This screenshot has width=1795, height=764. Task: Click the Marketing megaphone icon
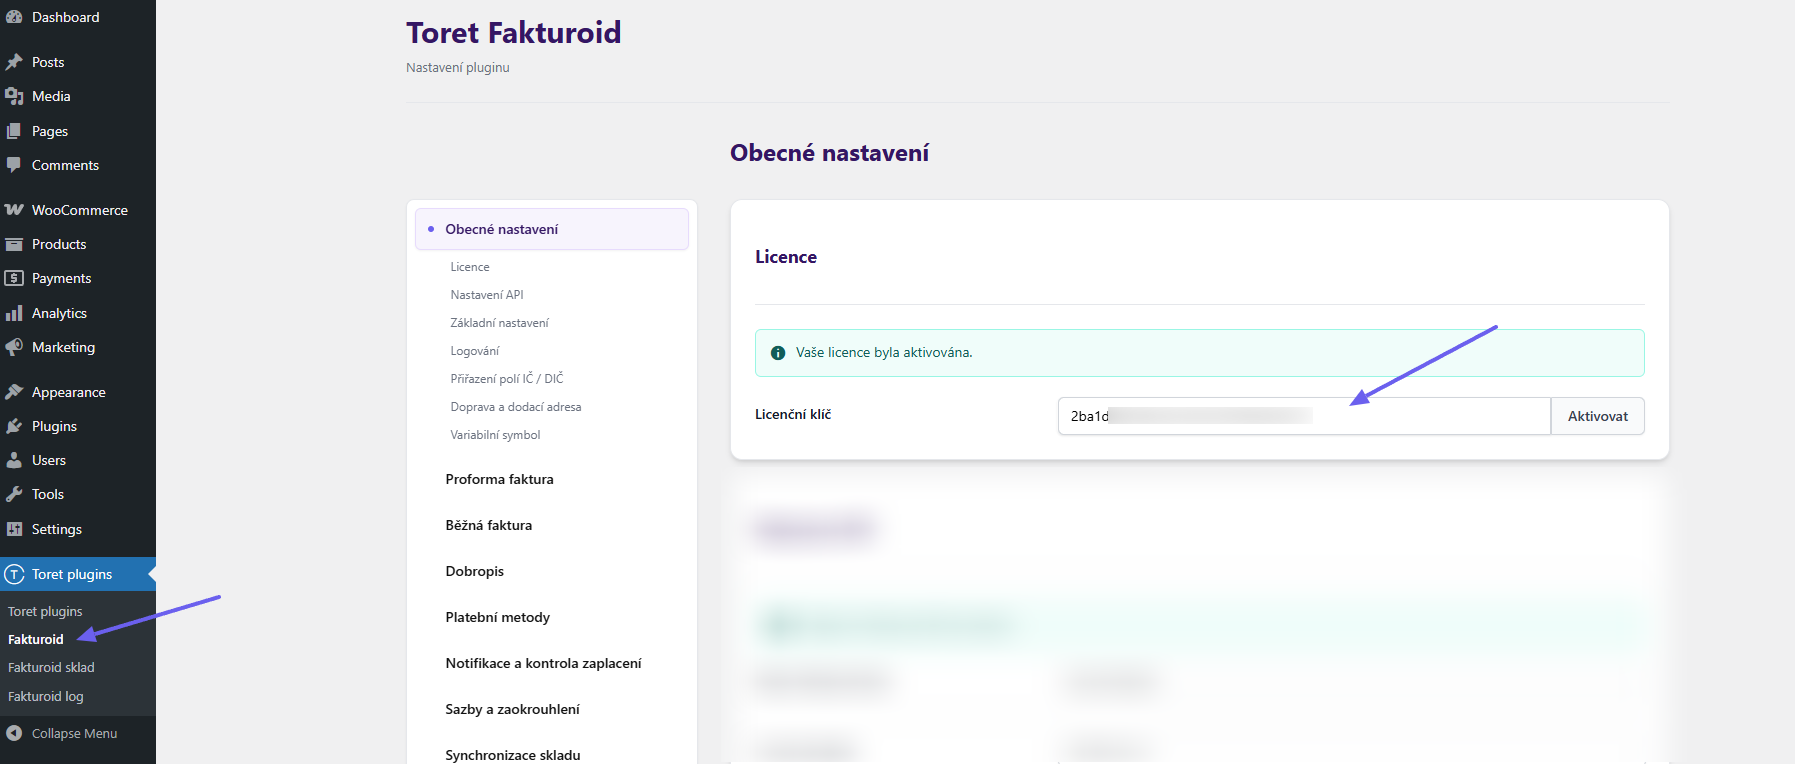[x=14, y=347]
